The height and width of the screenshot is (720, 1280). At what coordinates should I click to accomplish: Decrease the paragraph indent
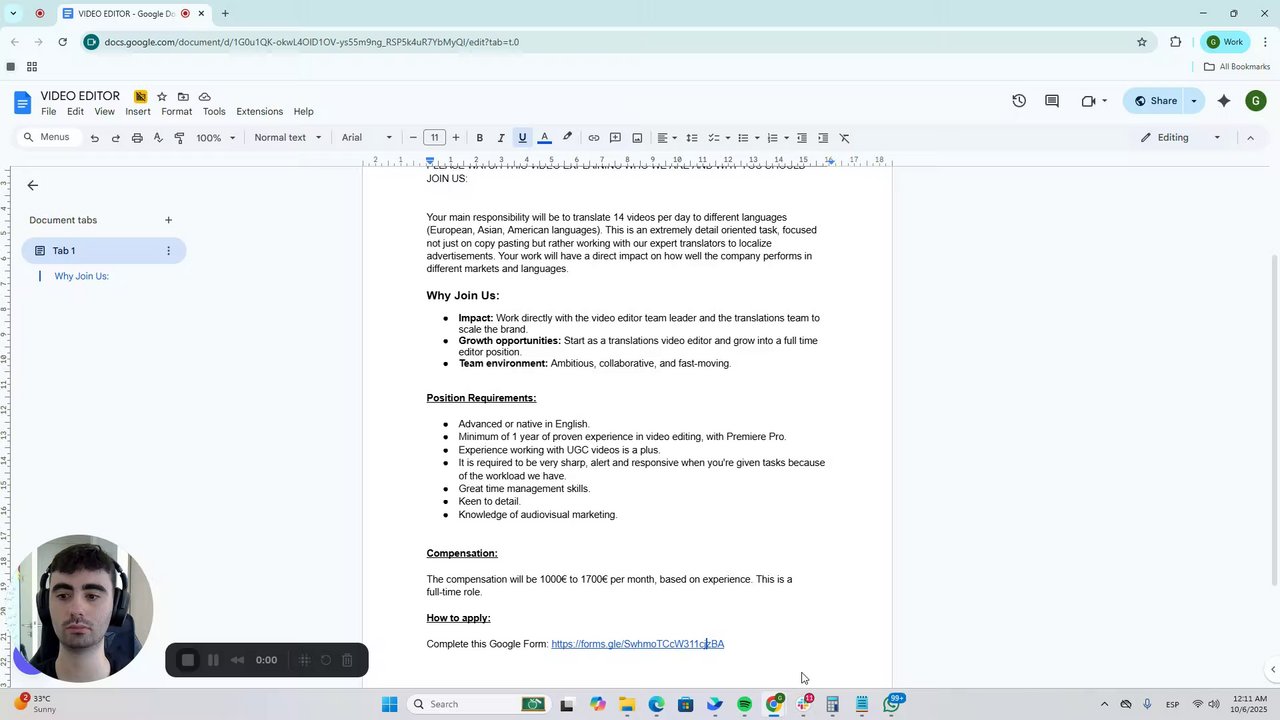[x=802, y=138]
